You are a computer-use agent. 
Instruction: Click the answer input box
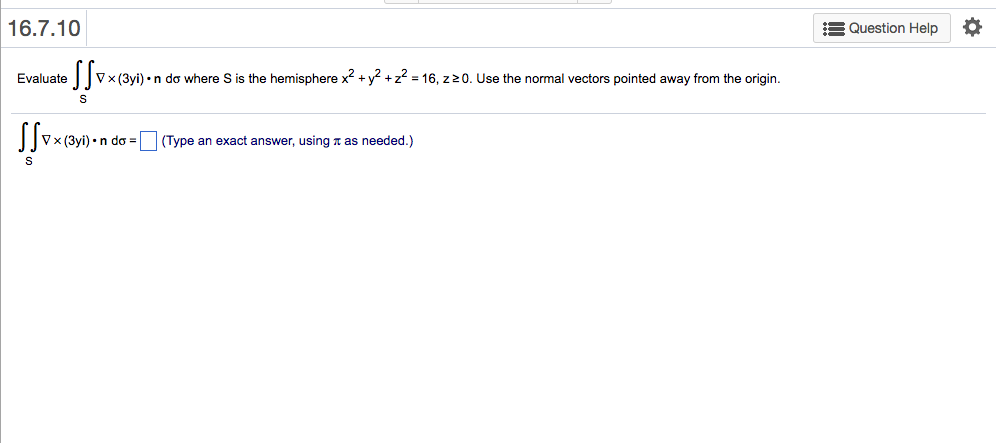pos(148,140)
